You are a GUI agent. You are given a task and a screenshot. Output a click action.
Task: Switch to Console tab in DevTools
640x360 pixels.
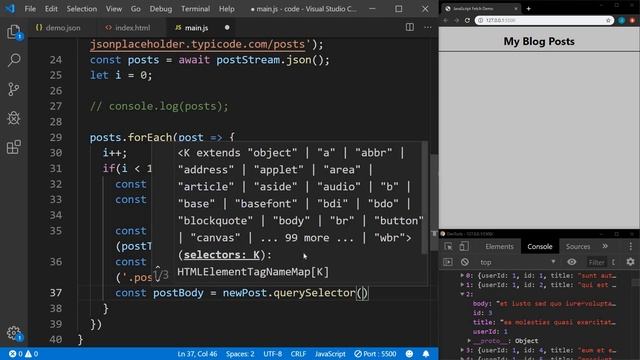click(x=540, y=246)
